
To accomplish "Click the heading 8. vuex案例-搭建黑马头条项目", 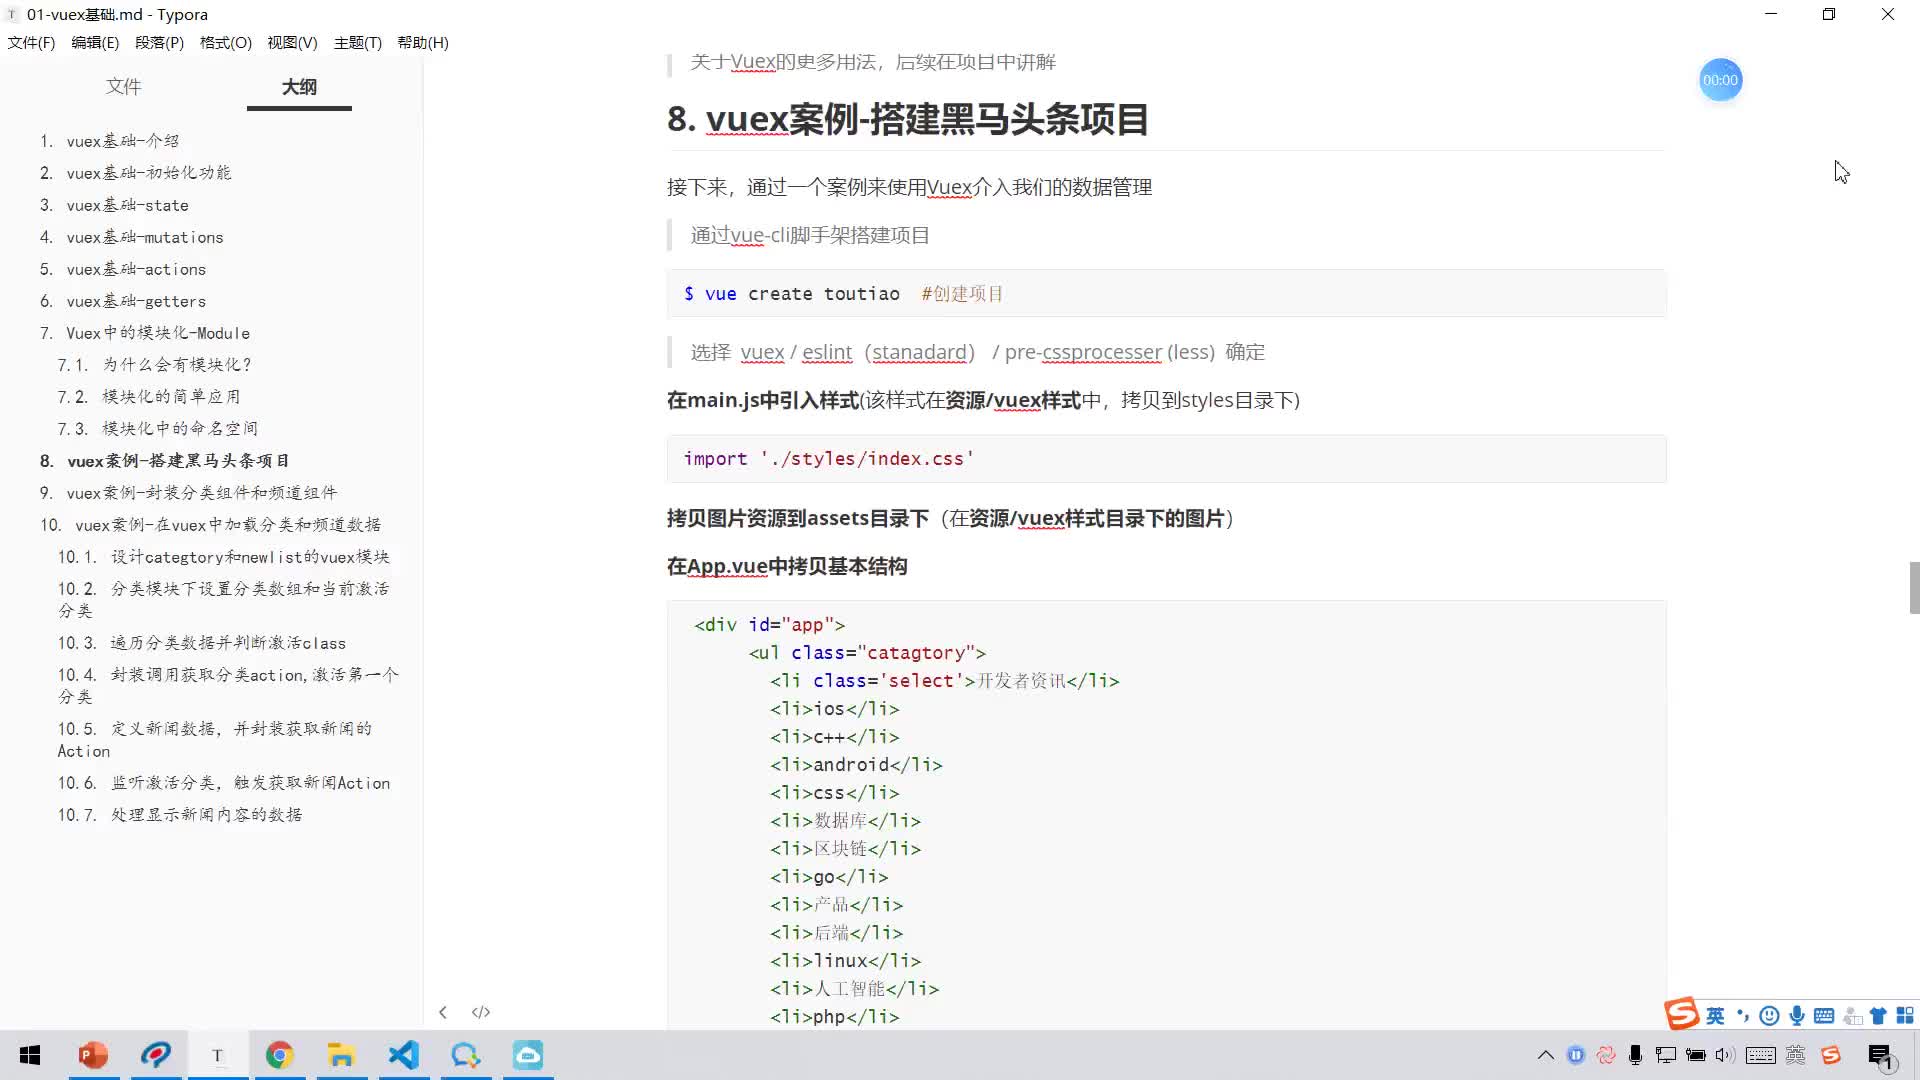I will pos(908,119).
